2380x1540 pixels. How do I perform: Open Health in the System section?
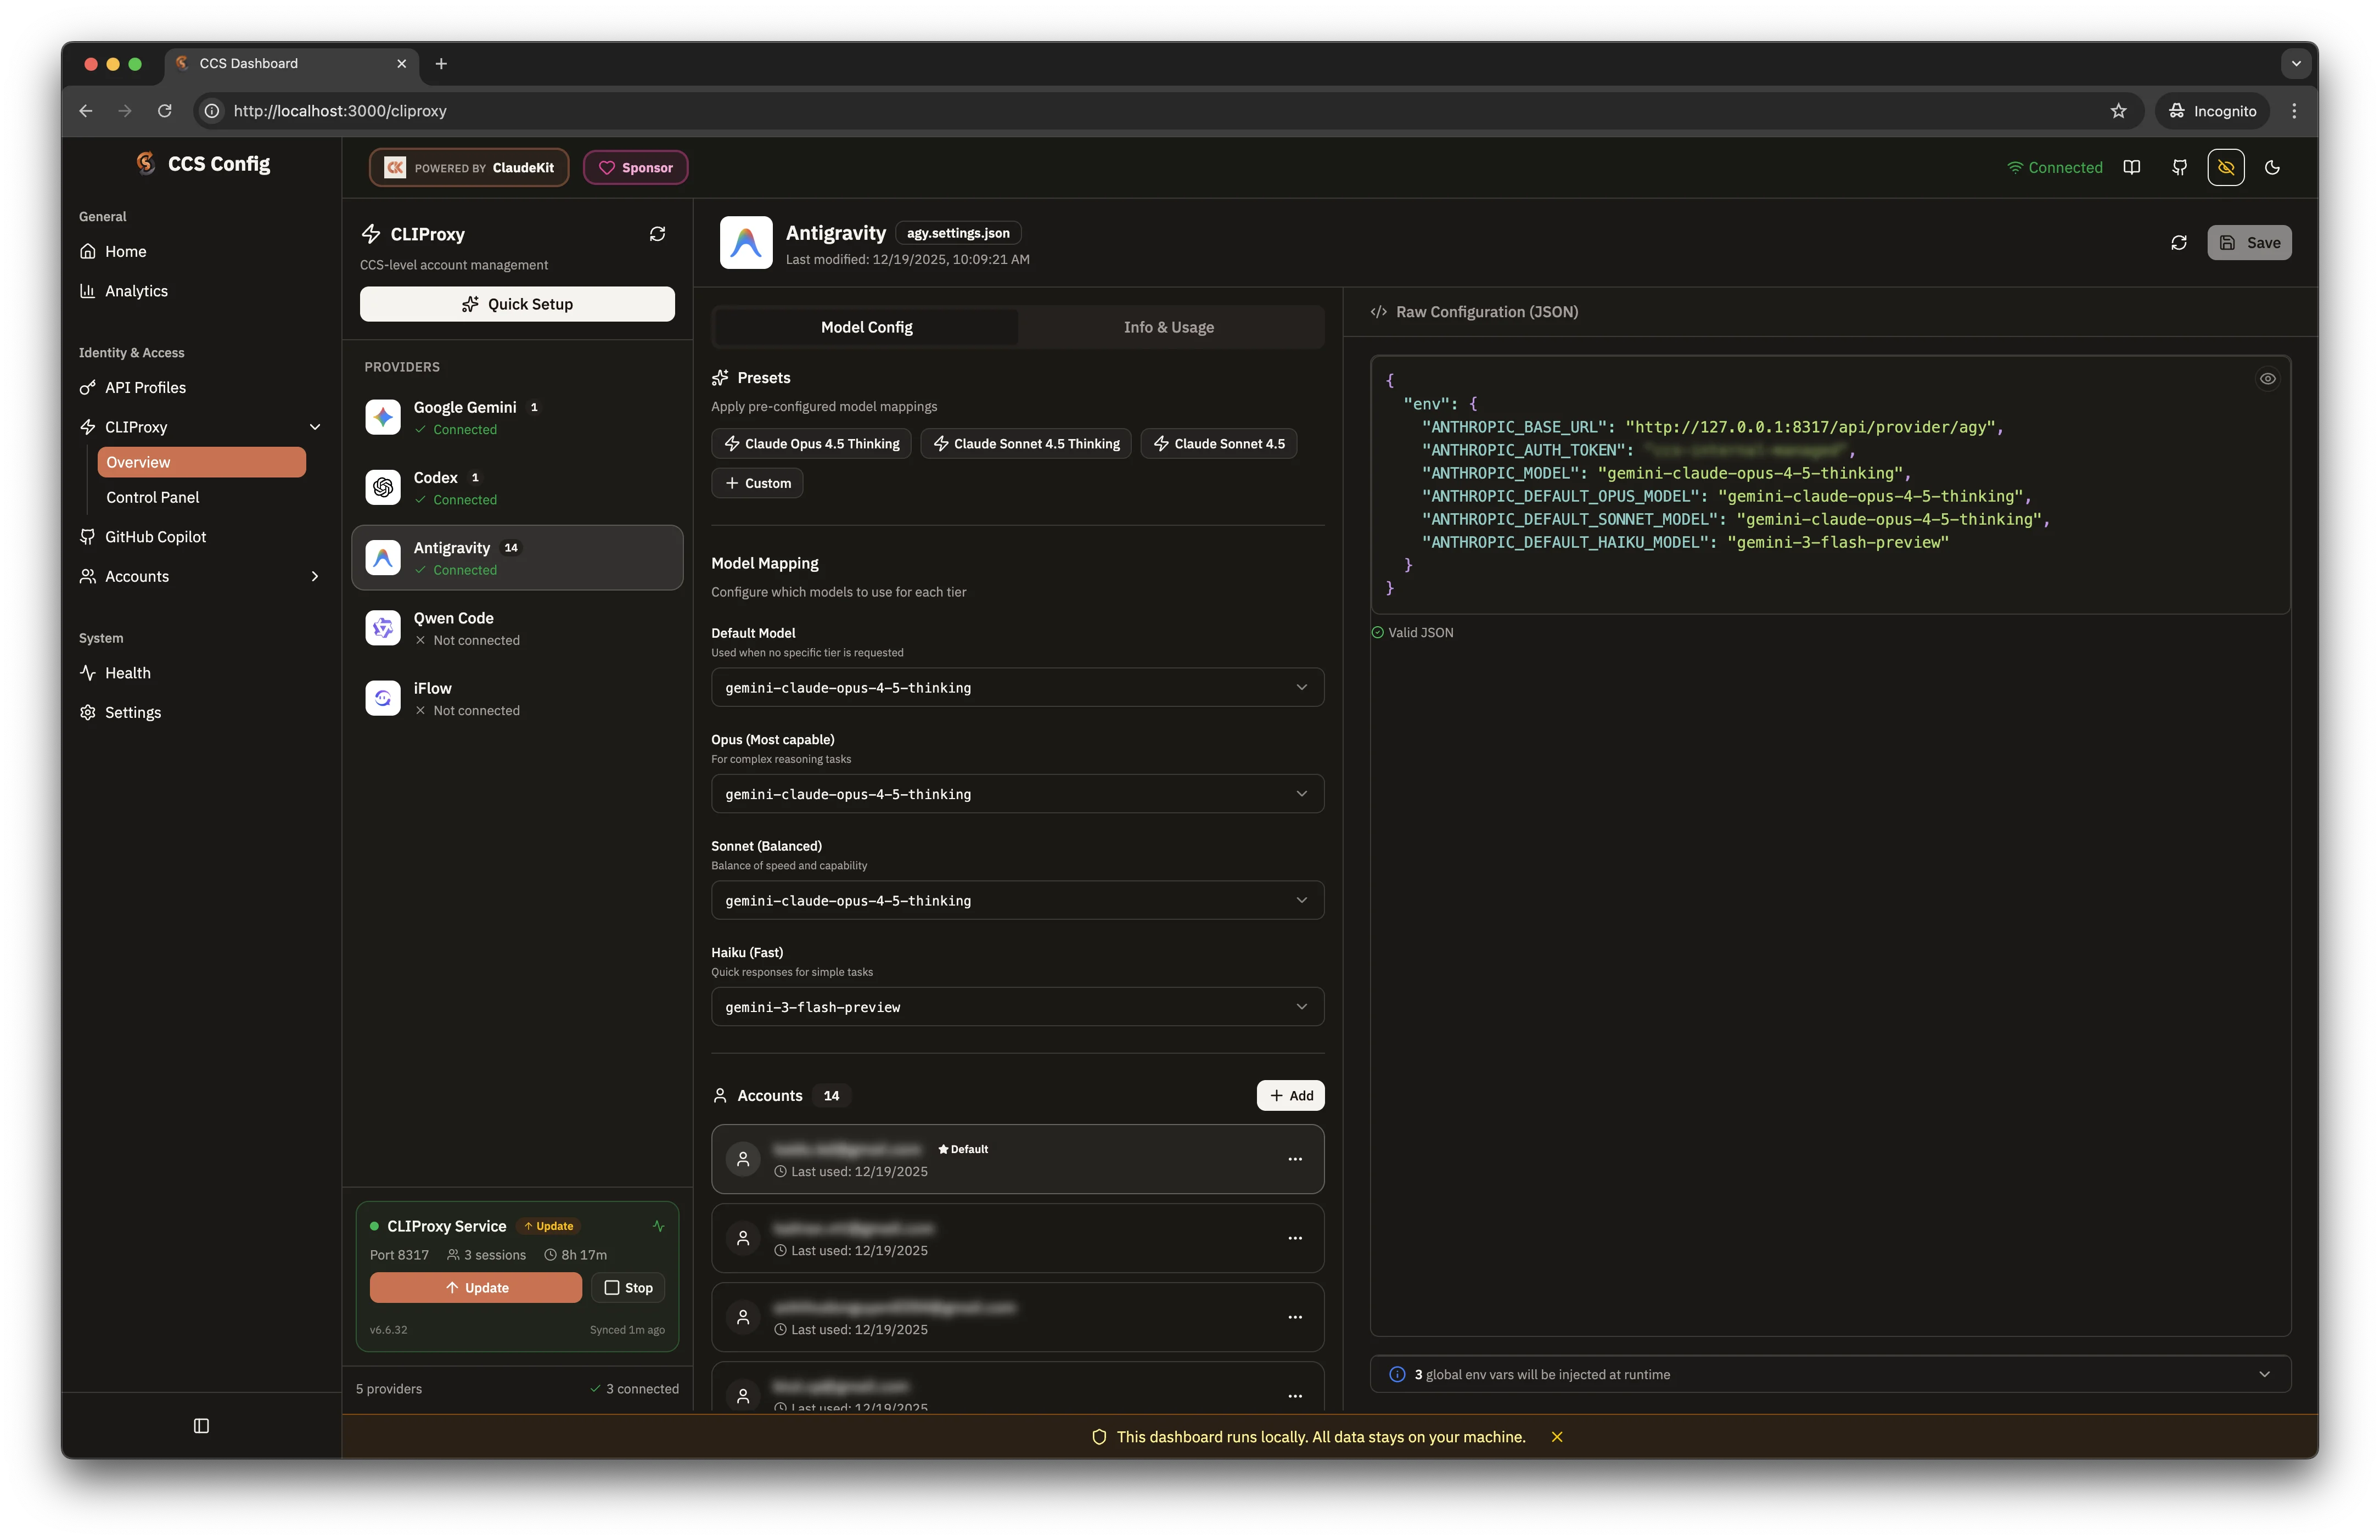pyautogui.click(x=127, y=672)
